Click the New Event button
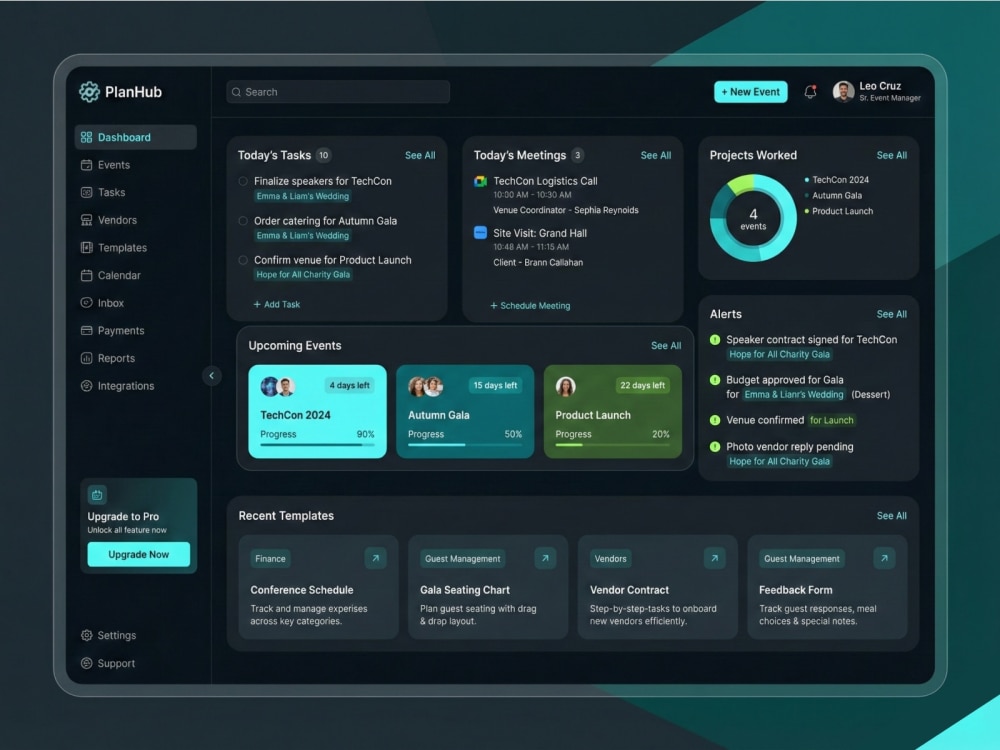 pos(751,92)
